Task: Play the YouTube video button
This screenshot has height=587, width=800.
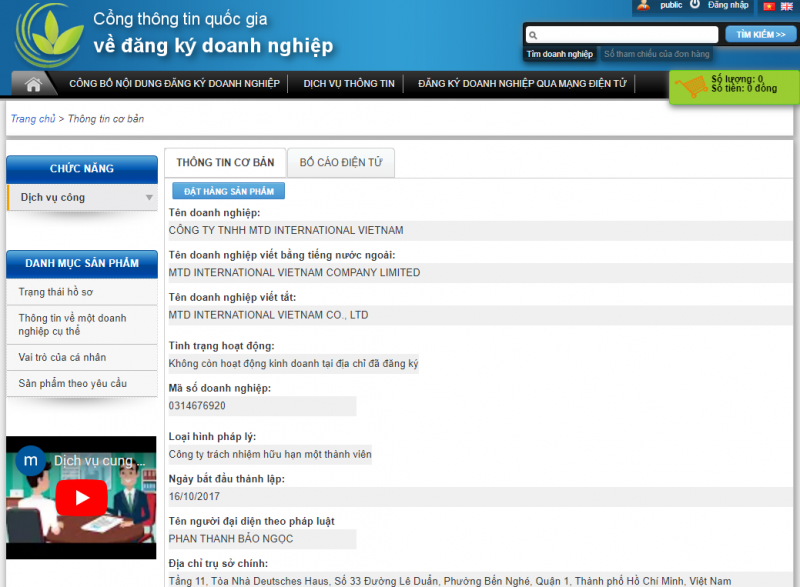Action: [x=80, y=497]
